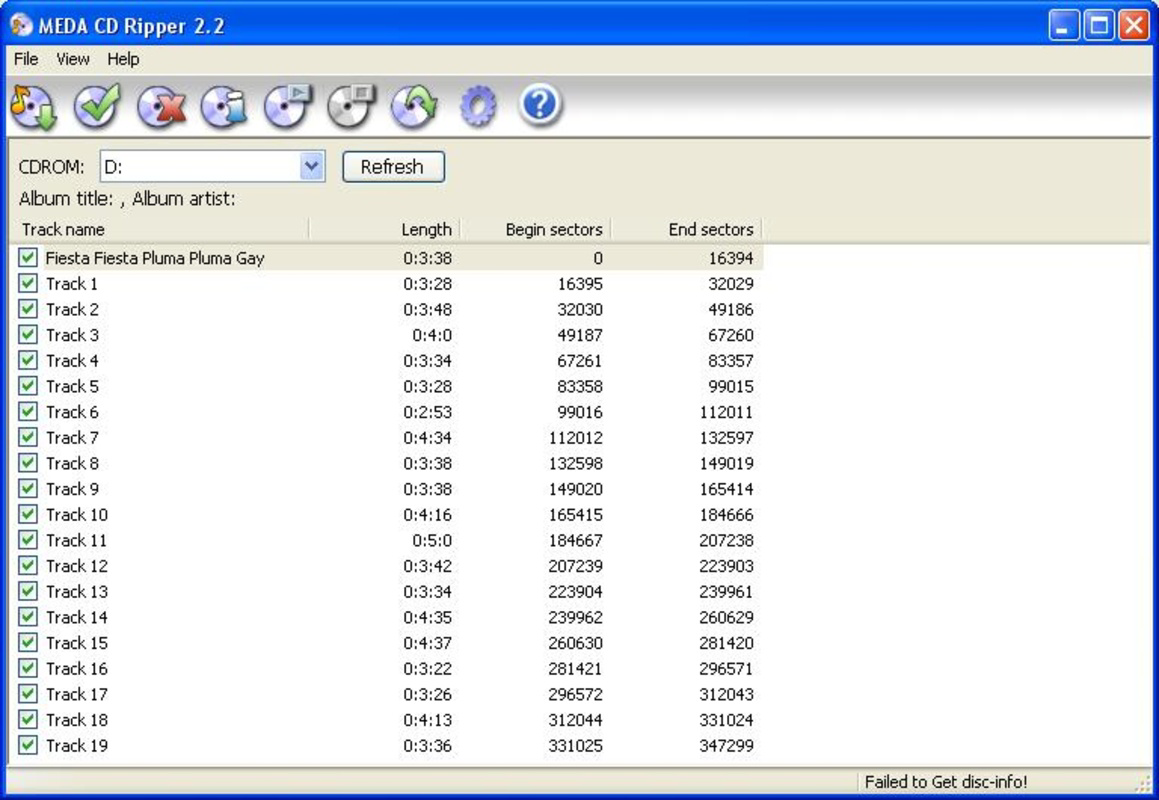Image resolution: width=1159 pixels, height=800 pixels.
Task: Deselect the Track 13 checkbox
Action: tap(28, 591)
